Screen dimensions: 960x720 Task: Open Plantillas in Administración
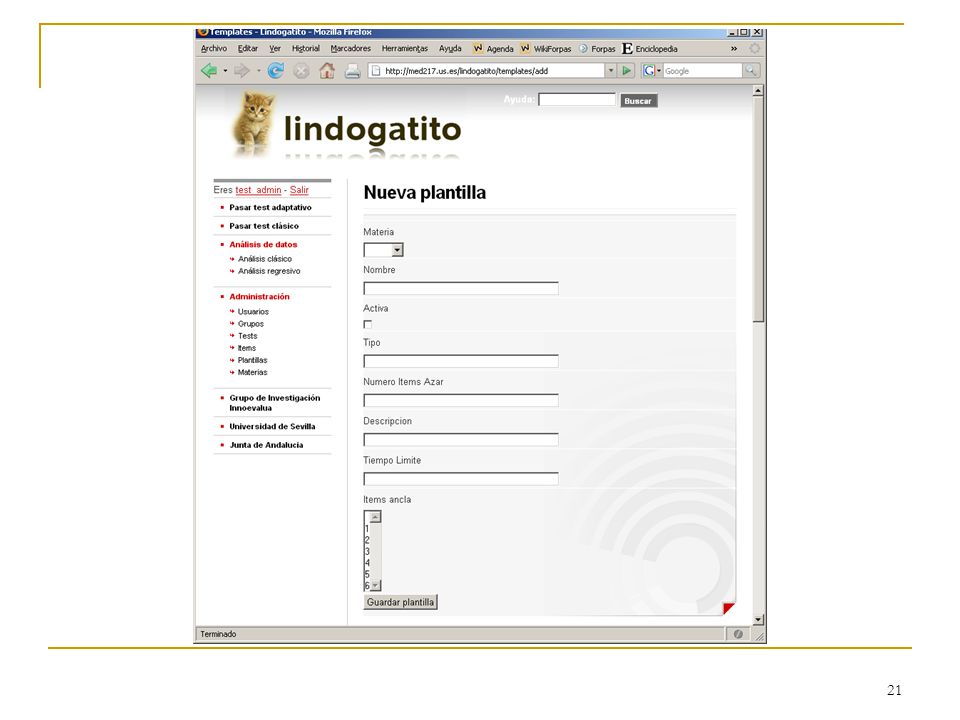(x=252, y=360)
